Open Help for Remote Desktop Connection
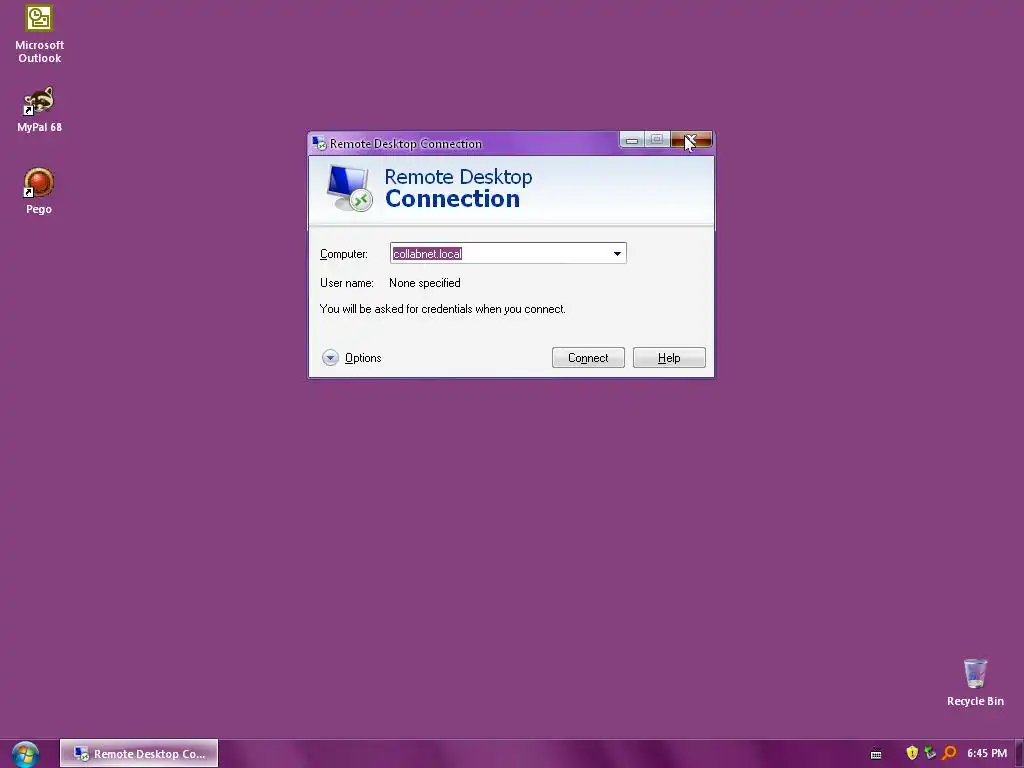 click(669, 358)
